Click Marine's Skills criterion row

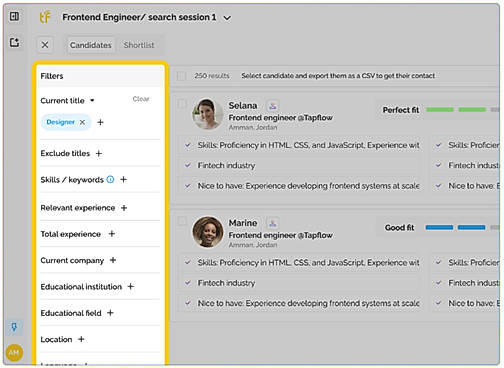pos(301,263)
